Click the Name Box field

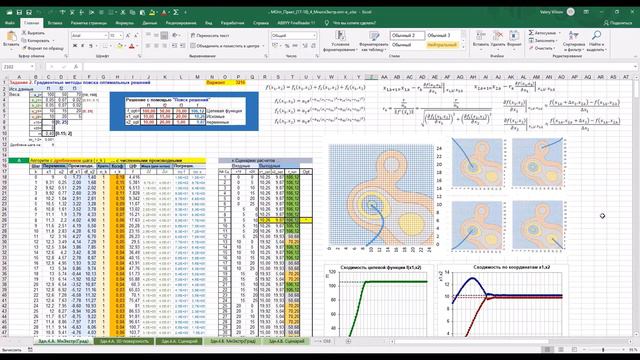(x=18, y=67)
